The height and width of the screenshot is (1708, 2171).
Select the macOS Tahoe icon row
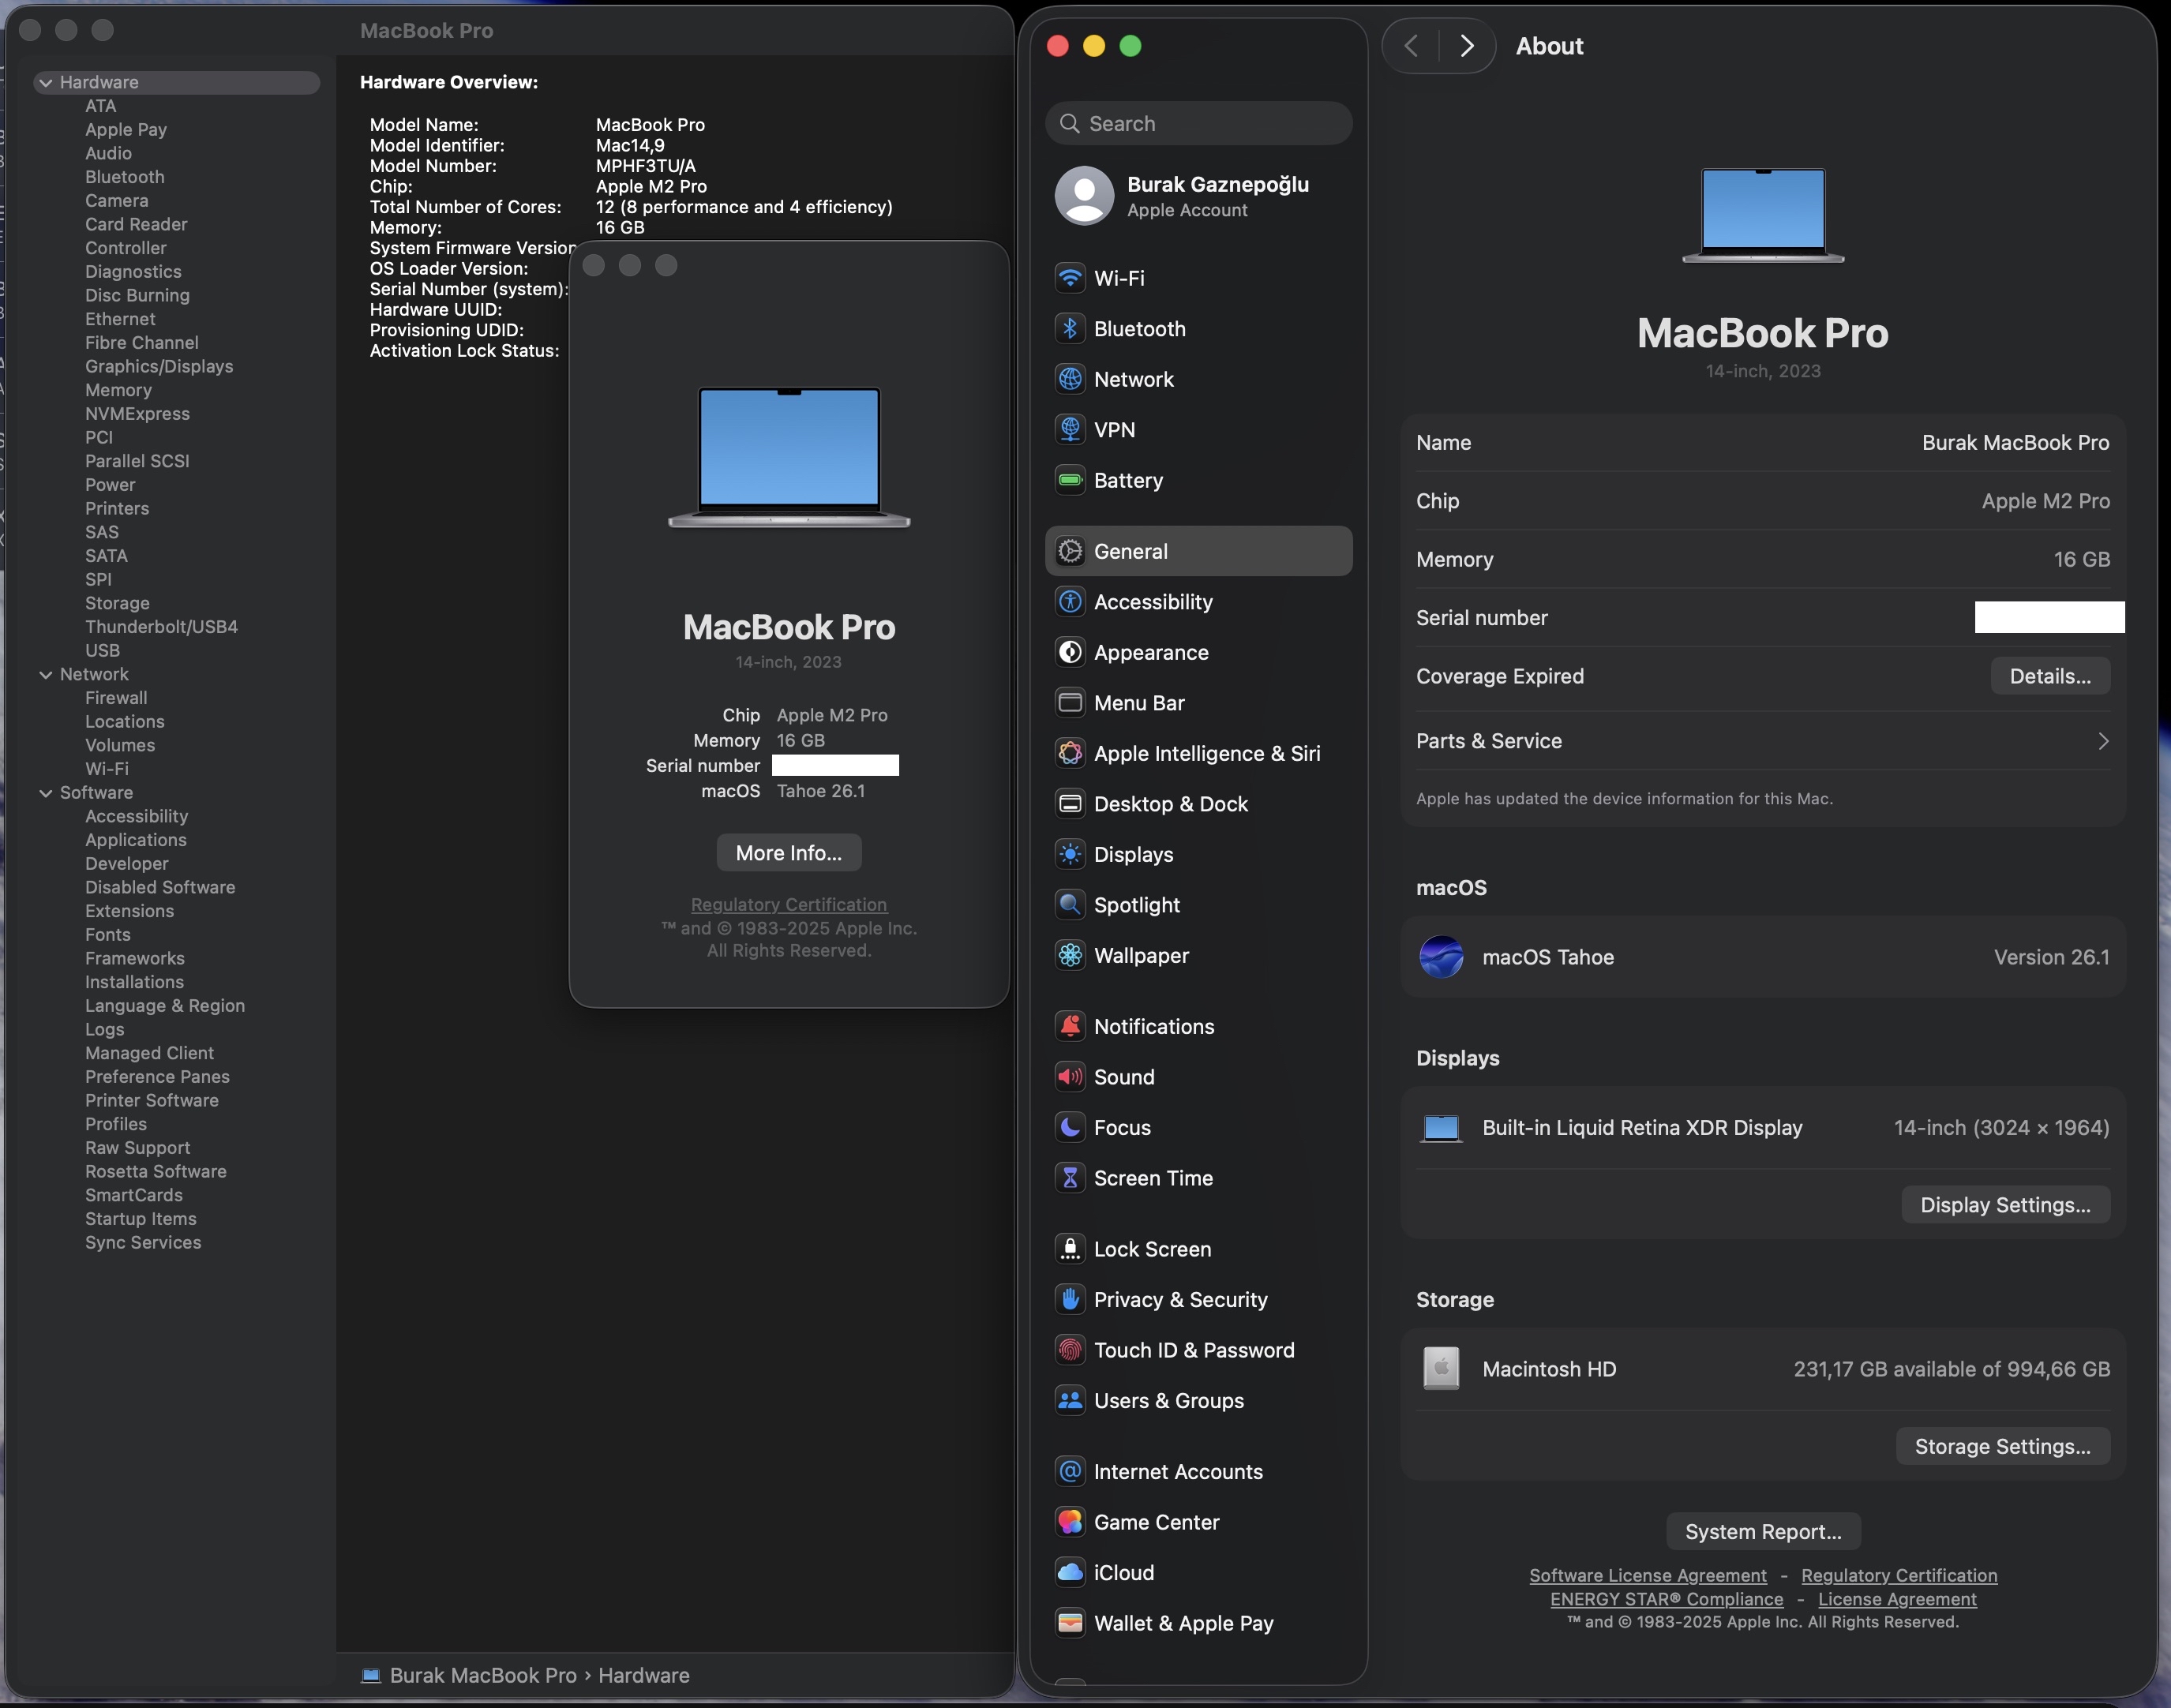pyautogui.click(x=1441, y=957)
